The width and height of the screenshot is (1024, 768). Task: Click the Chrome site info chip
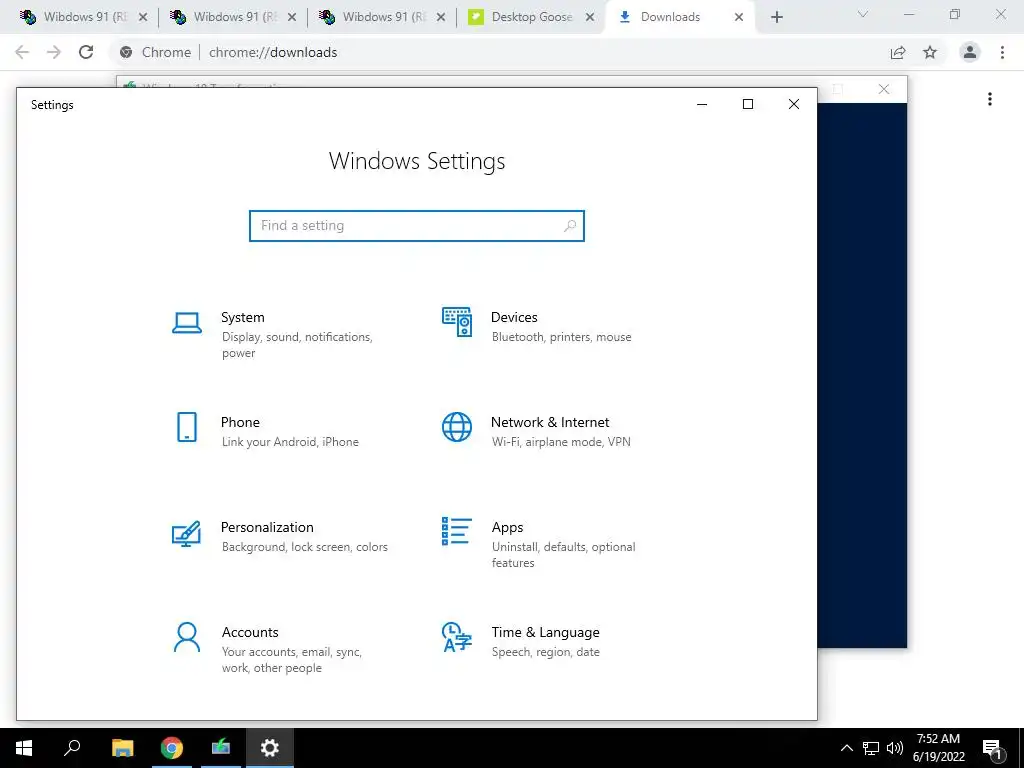[x=157, y=52]
